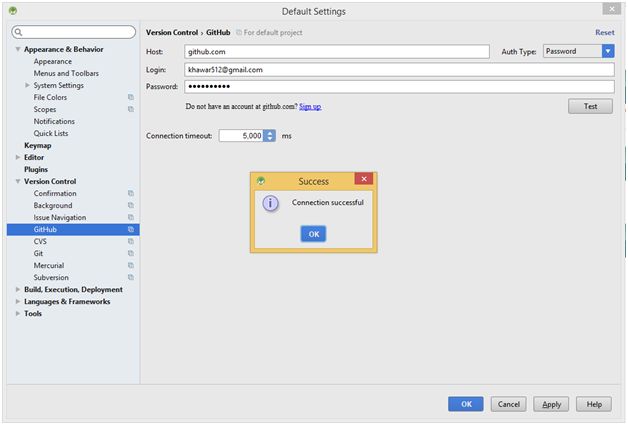The height and width of the screenshot is (425, 628).
Task: Open the Auth Type dropdown
Action: [607, 51]
